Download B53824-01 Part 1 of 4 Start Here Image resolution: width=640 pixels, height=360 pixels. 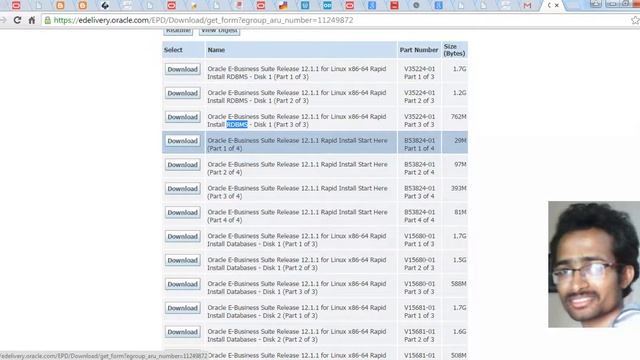point(182,141)
